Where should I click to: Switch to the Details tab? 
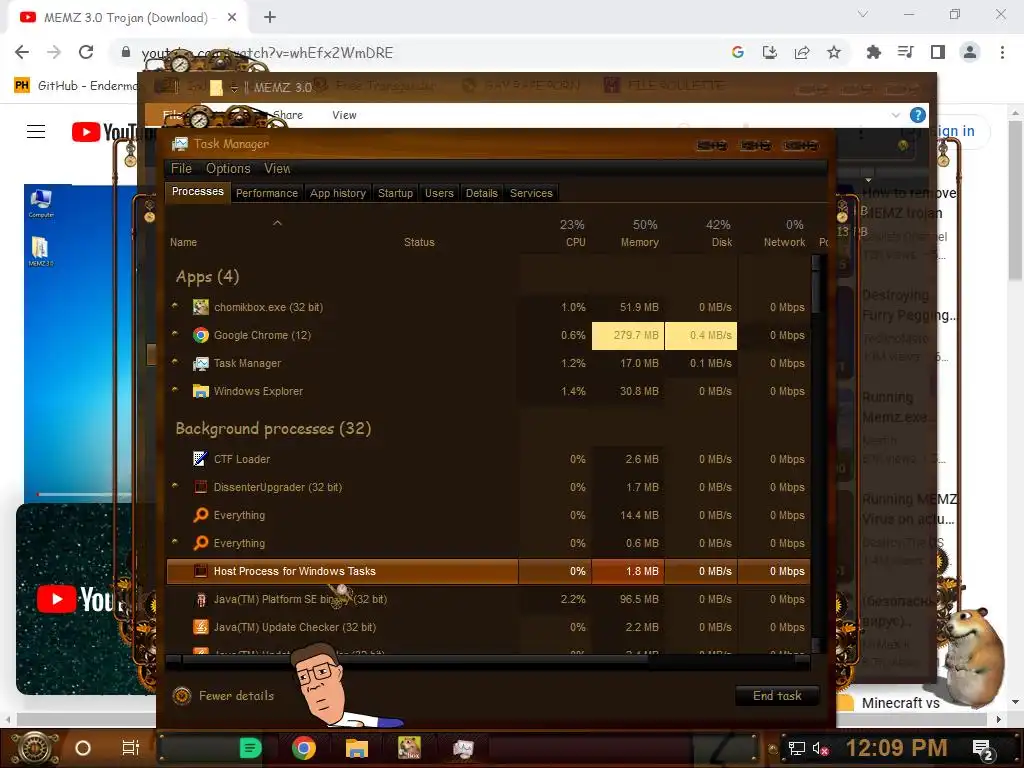point(481,193)
